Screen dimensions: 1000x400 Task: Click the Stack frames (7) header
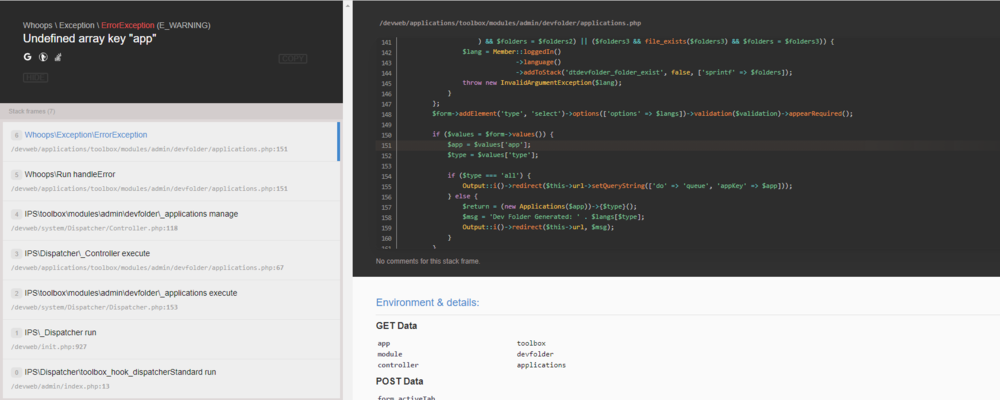pyautogui.click(x=32, y=111)
